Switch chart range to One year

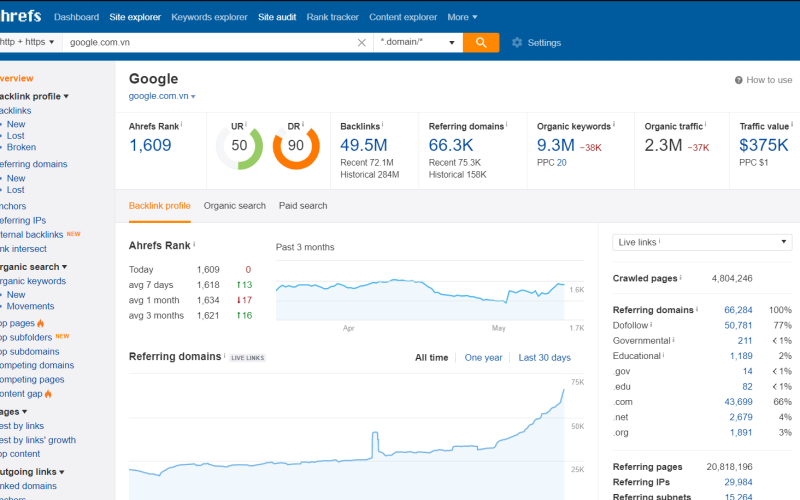(483, 358)
